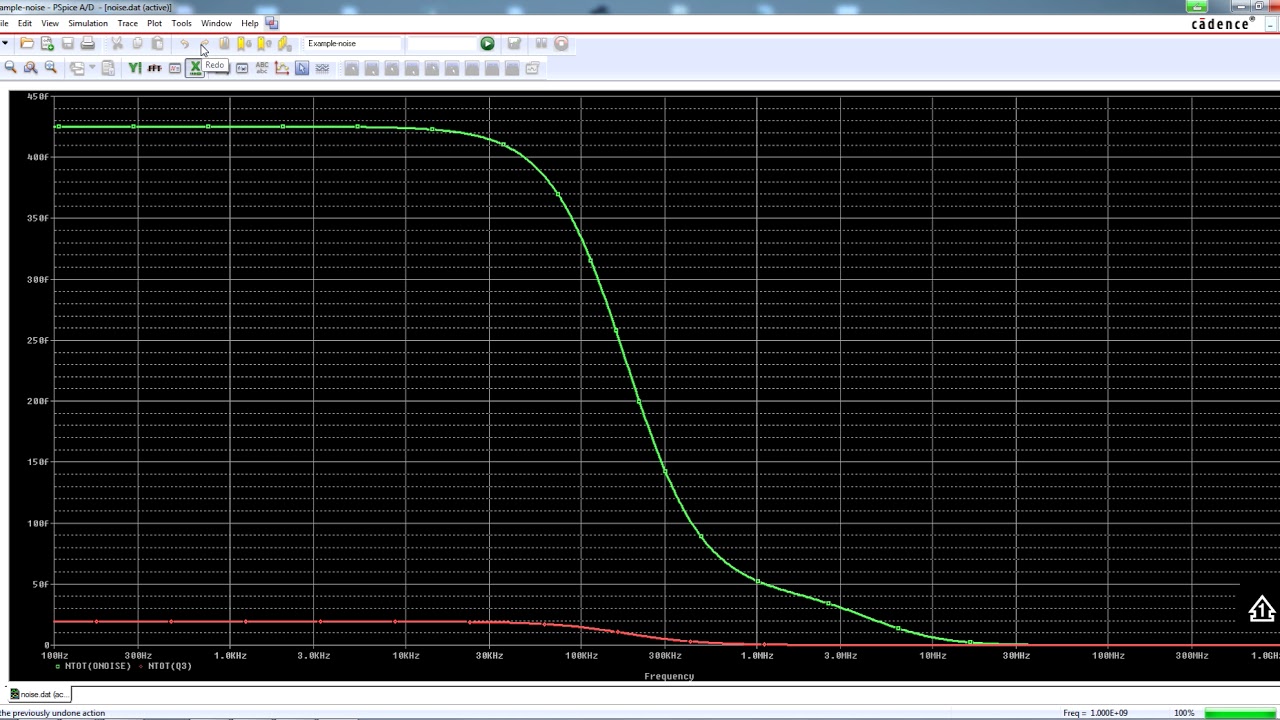Open the Trace menu

tap(127, 23)
